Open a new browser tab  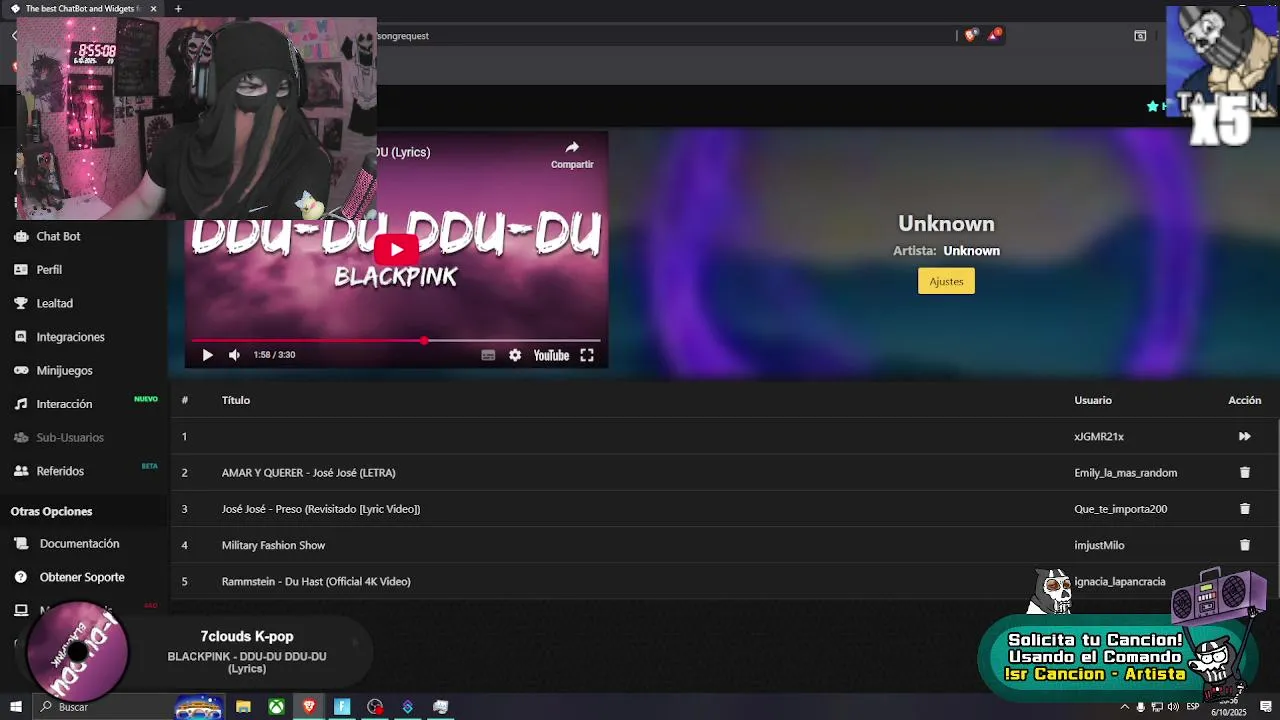tap(178, 9)
